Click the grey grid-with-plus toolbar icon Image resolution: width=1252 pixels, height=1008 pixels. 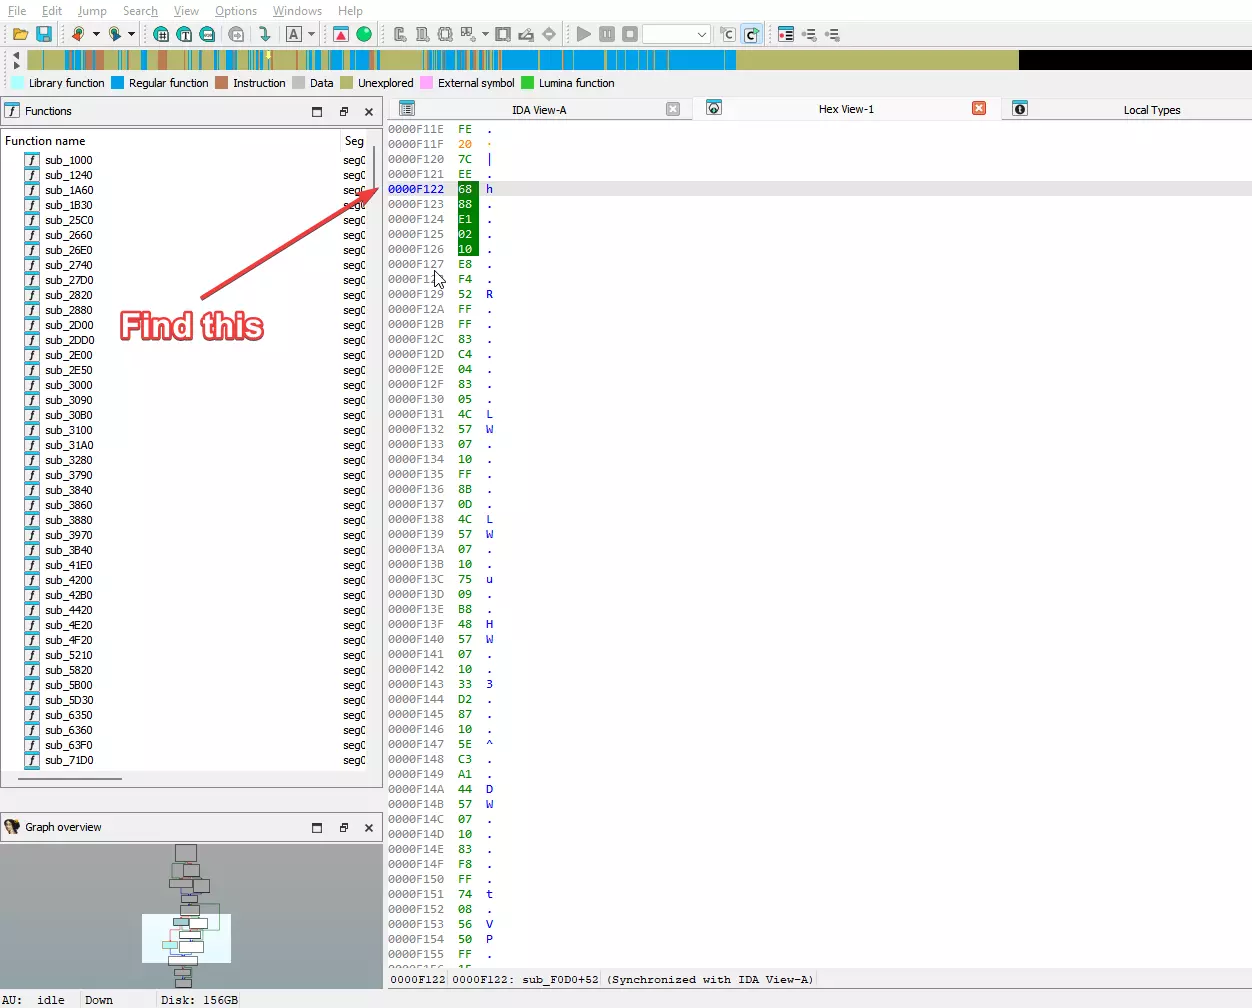468,34
